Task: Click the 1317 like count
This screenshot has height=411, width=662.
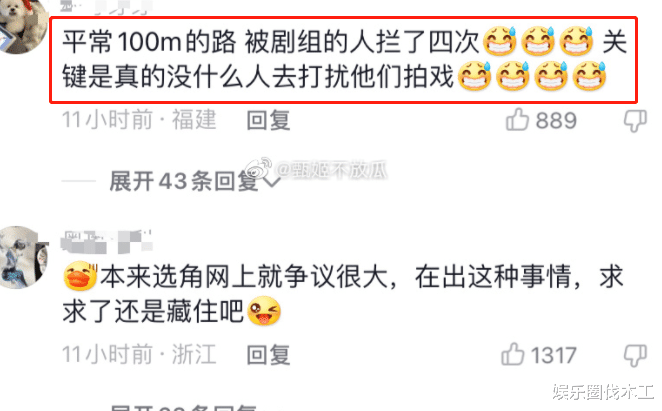Action: 553,355
